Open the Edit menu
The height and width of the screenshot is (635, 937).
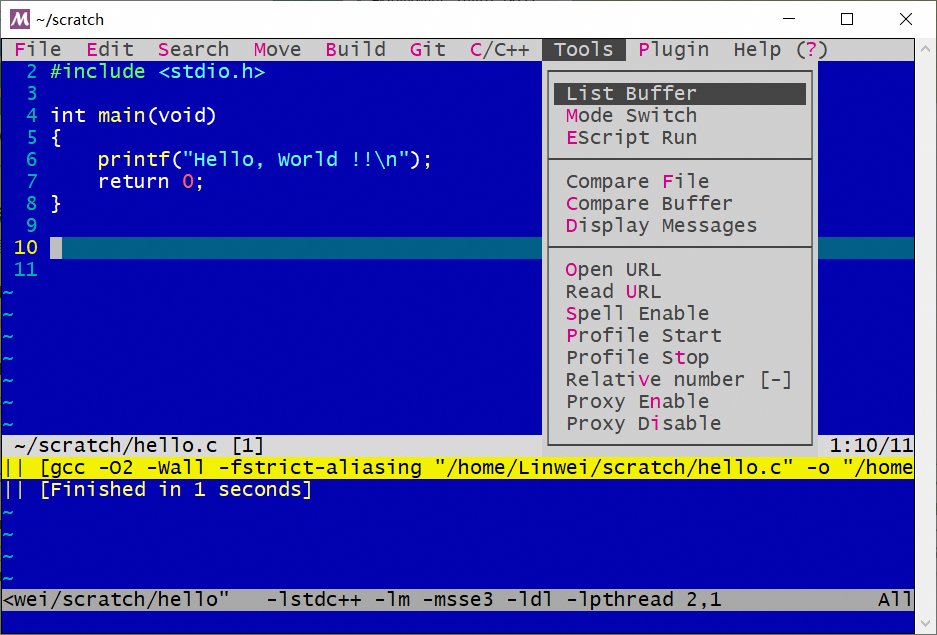(x=109, y=49)
